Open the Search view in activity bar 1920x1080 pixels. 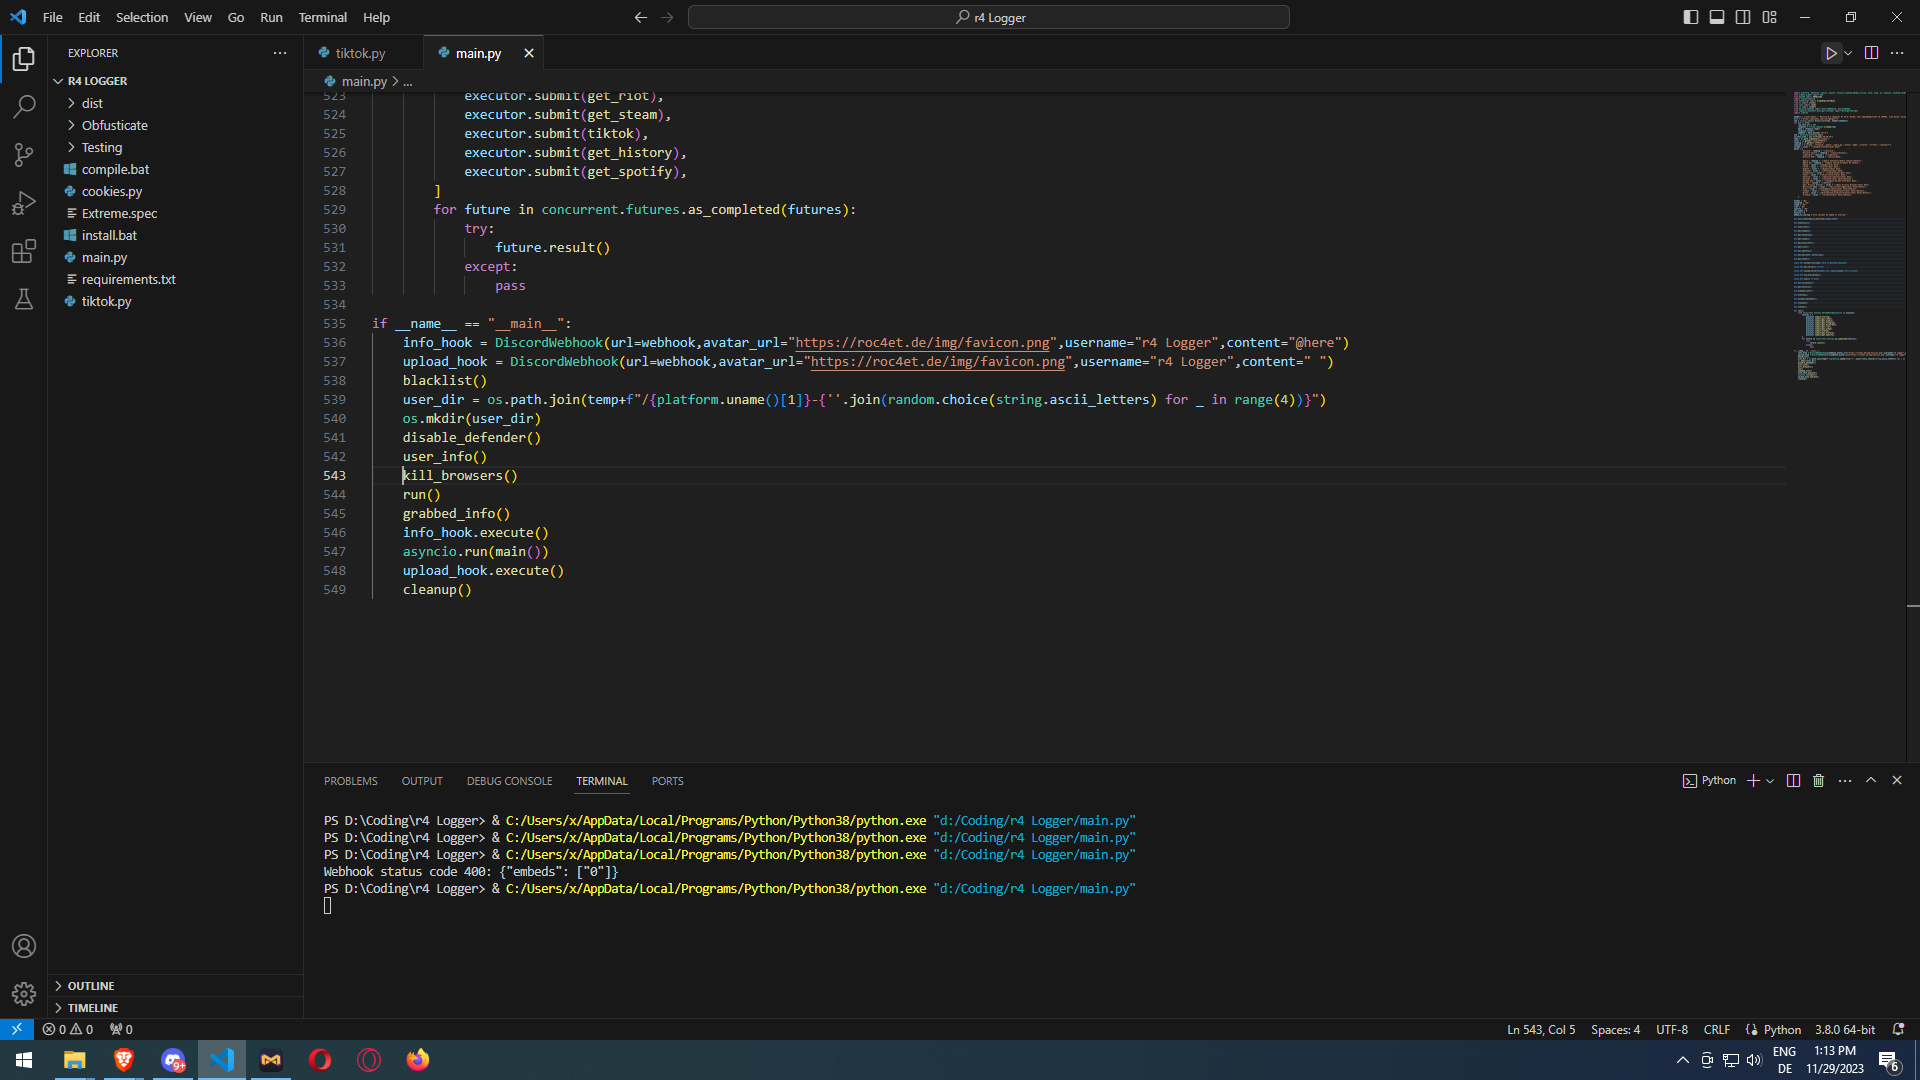tap(24, 106)
